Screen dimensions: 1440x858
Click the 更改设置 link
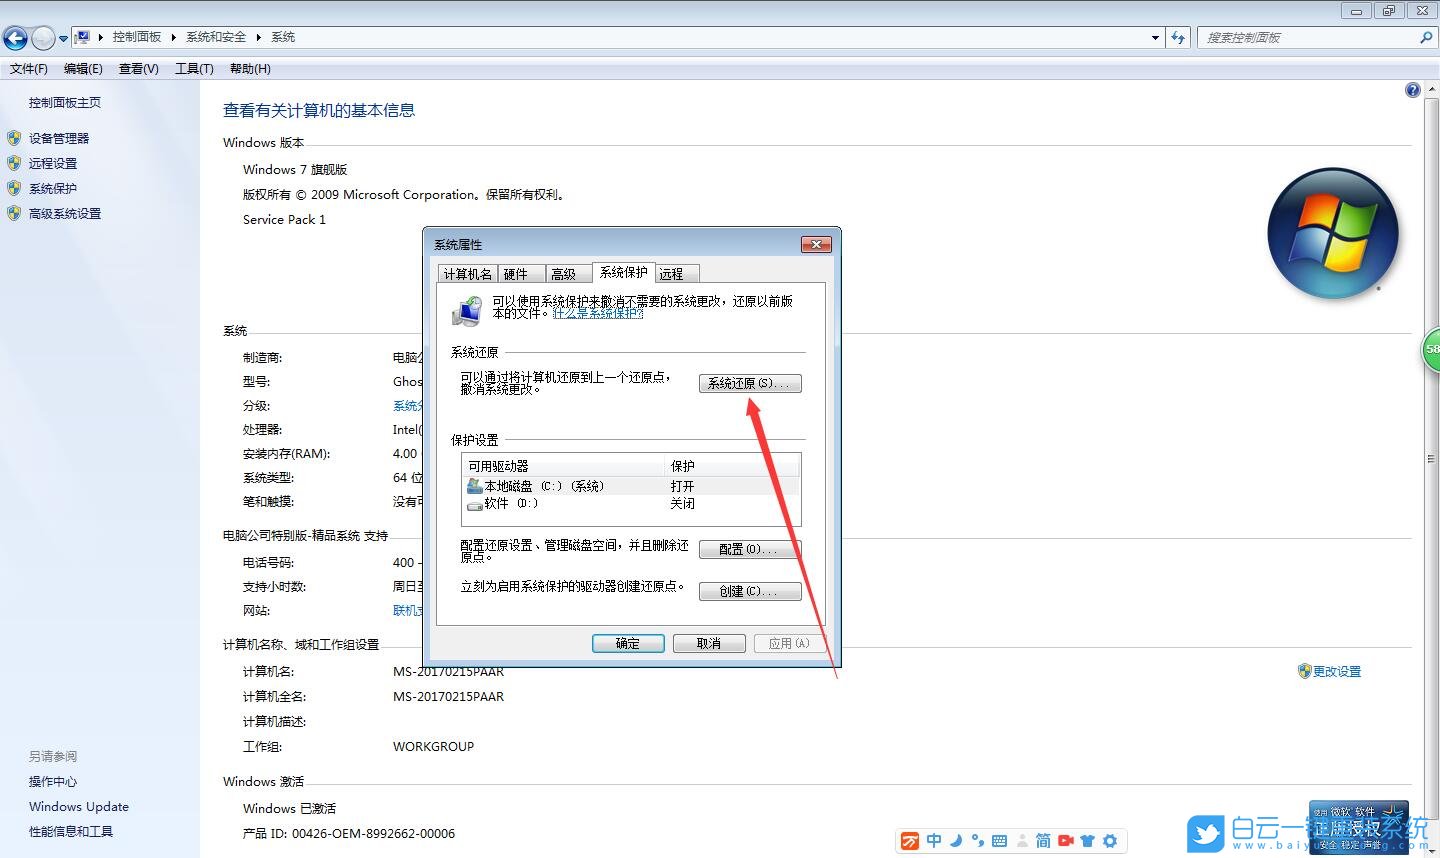[1337, 671]
